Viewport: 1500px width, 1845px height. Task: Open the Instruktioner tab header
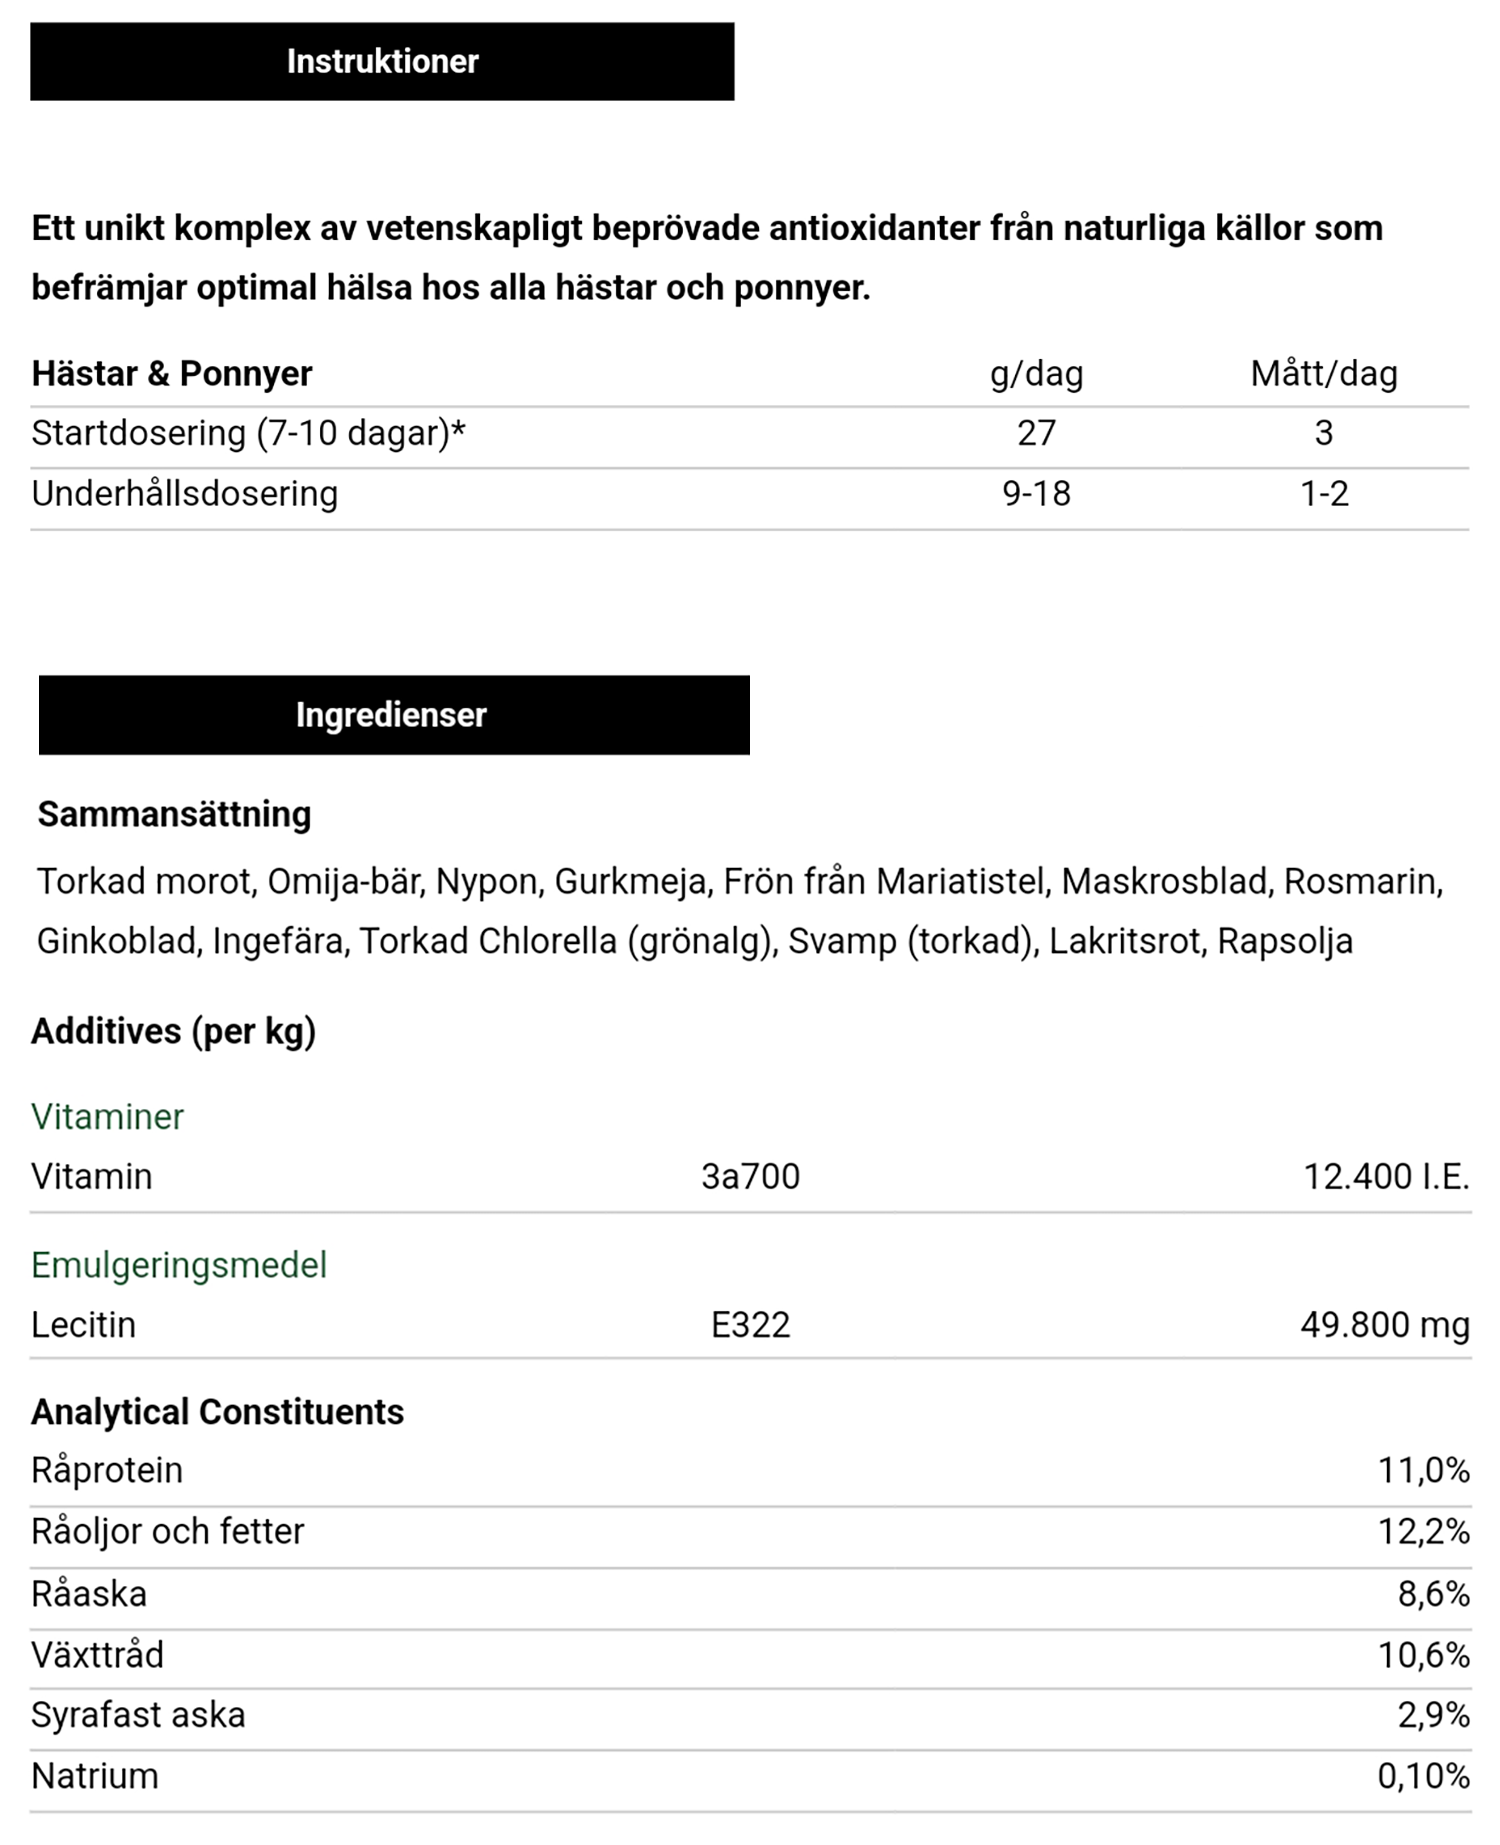[382, 61]
